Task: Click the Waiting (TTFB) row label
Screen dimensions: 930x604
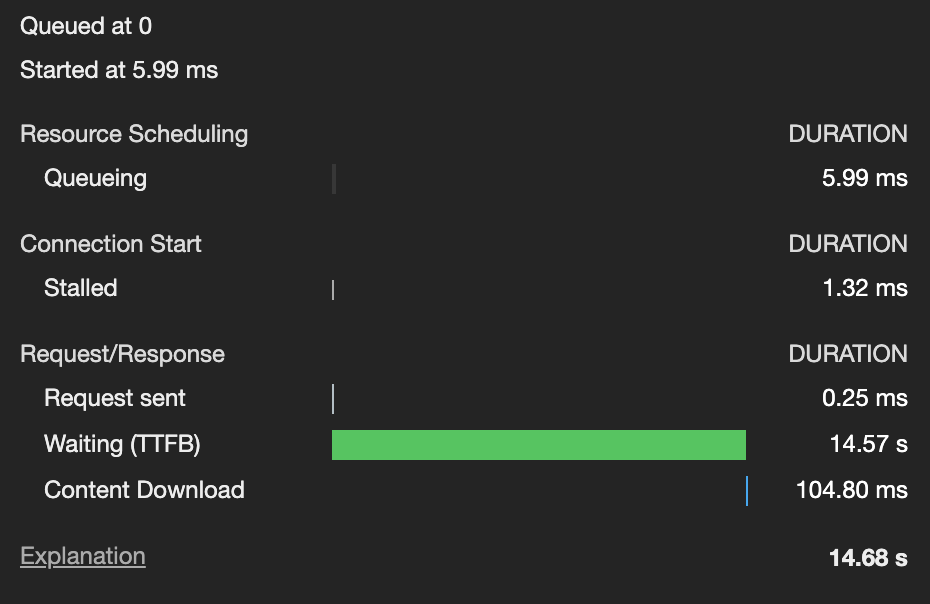Action: pos(122,444)
